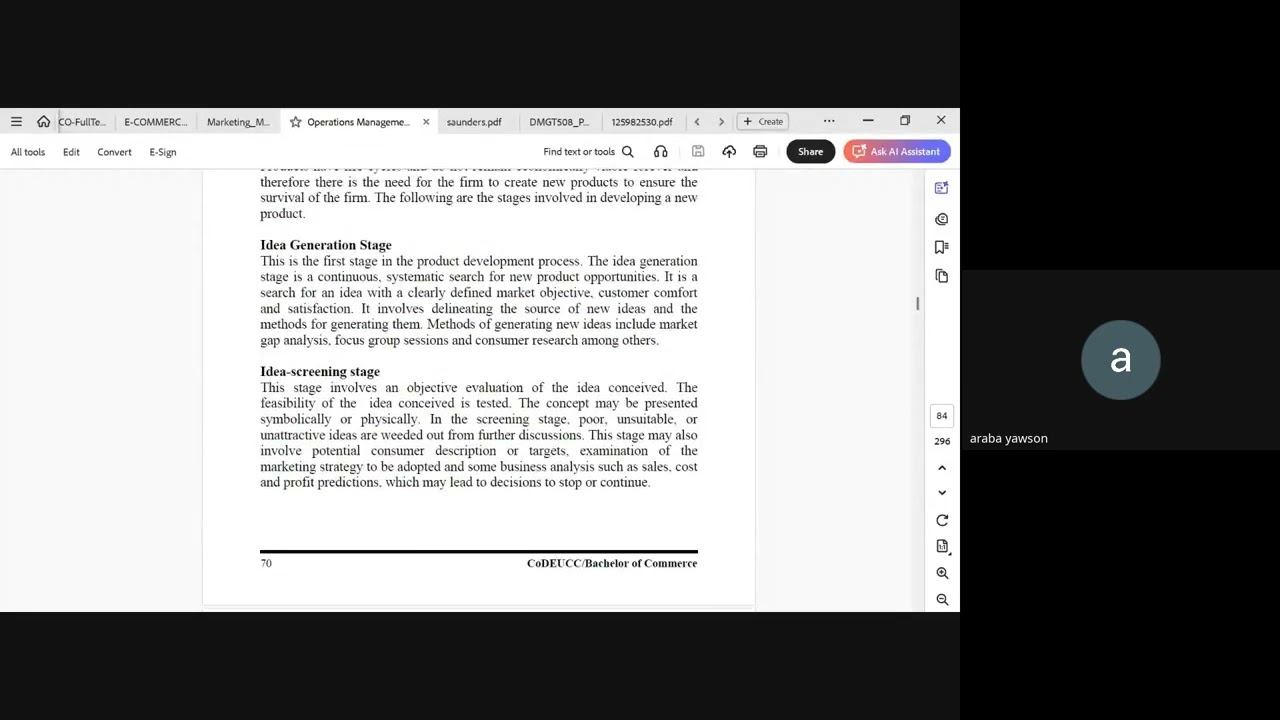Image resolution: width=1280 pixels, height=720 pixels.
Task: Open AI assistant panel icon in sidebar
Action: pos(941,188)
